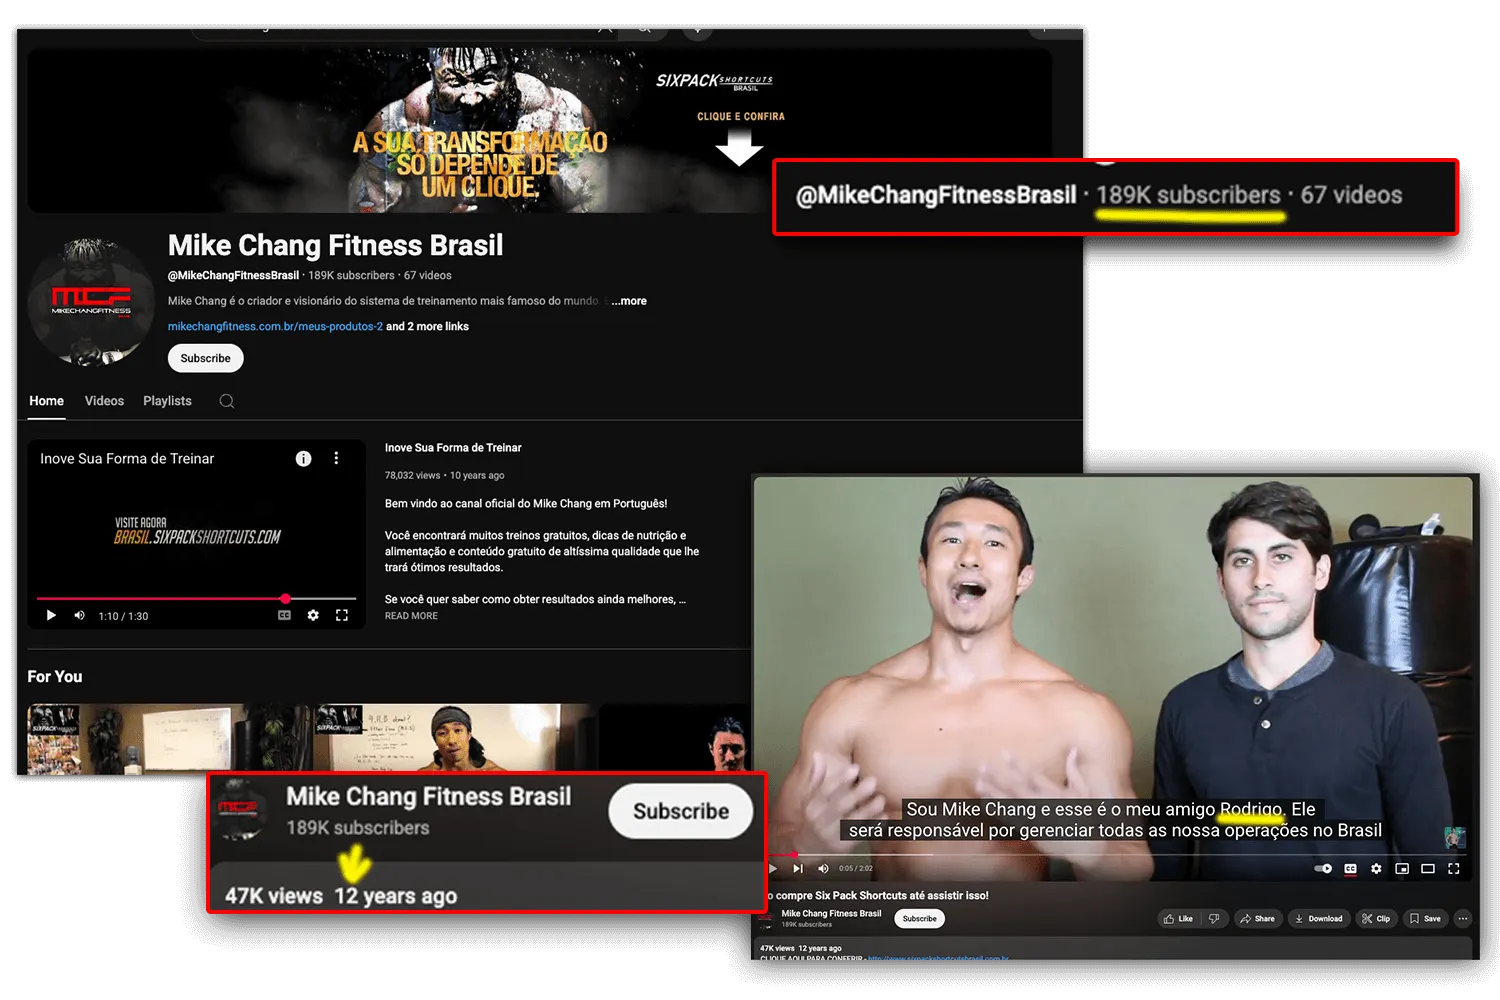
Task: Toggle captions on the featured channel video
Action: coord(284,615)
